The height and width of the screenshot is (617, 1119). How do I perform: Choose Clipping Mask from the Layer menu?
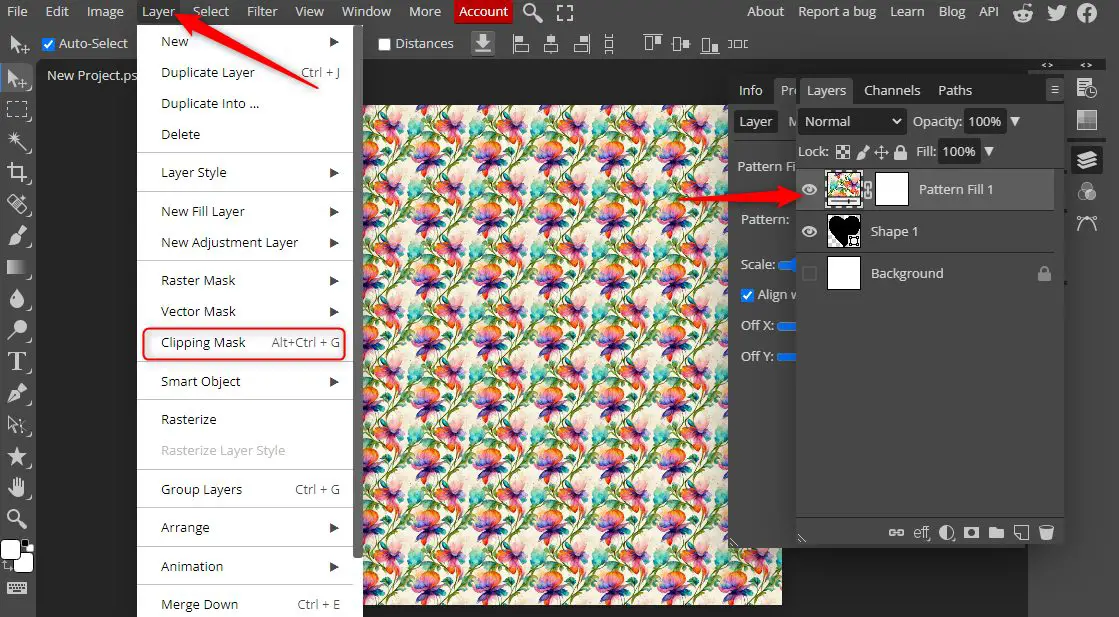point(203,342)
